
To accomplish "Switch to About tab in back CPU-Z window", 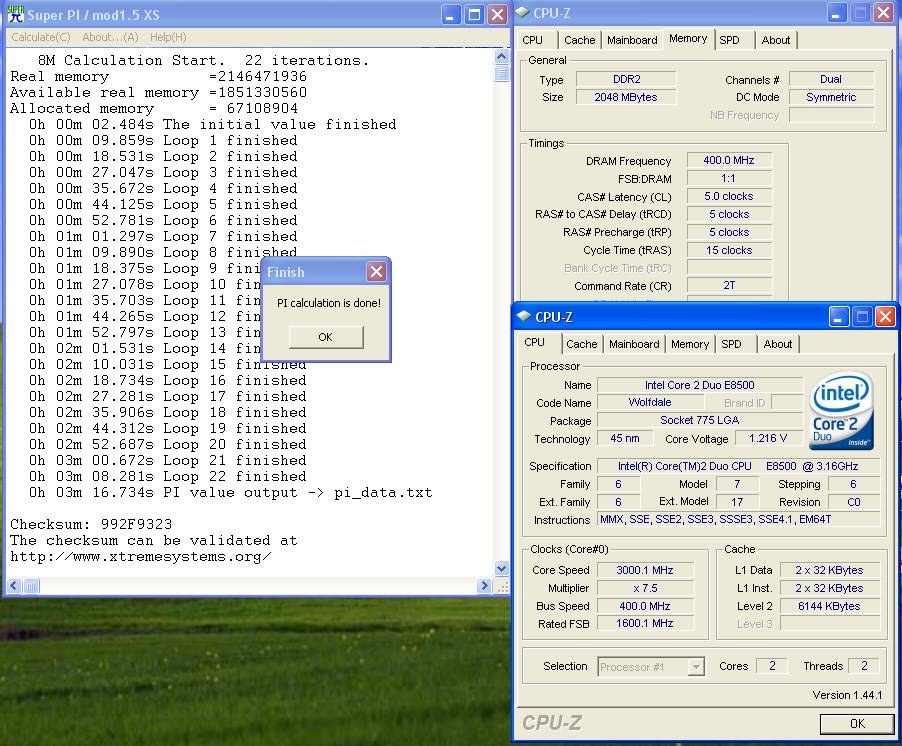I will click(775, 40).
